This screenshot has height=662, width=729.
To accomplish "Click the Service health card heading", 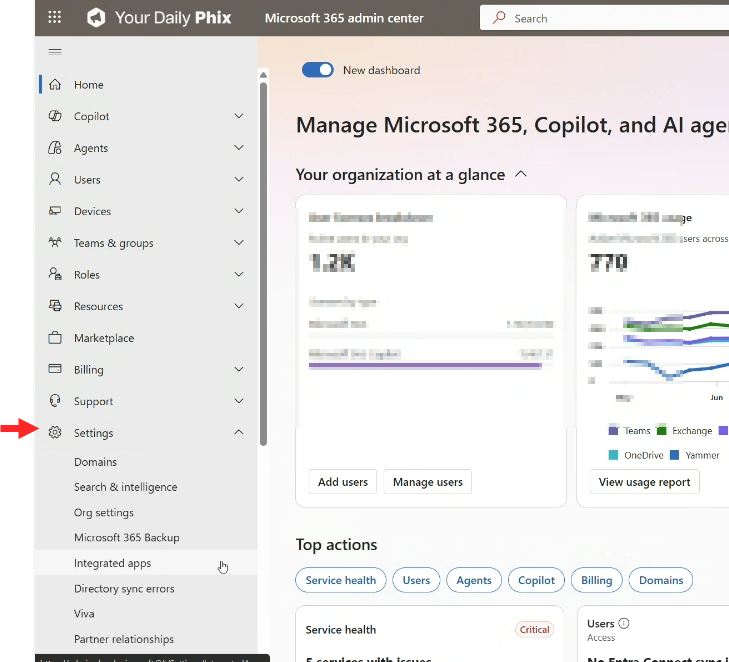I will (x=341, y=629).
